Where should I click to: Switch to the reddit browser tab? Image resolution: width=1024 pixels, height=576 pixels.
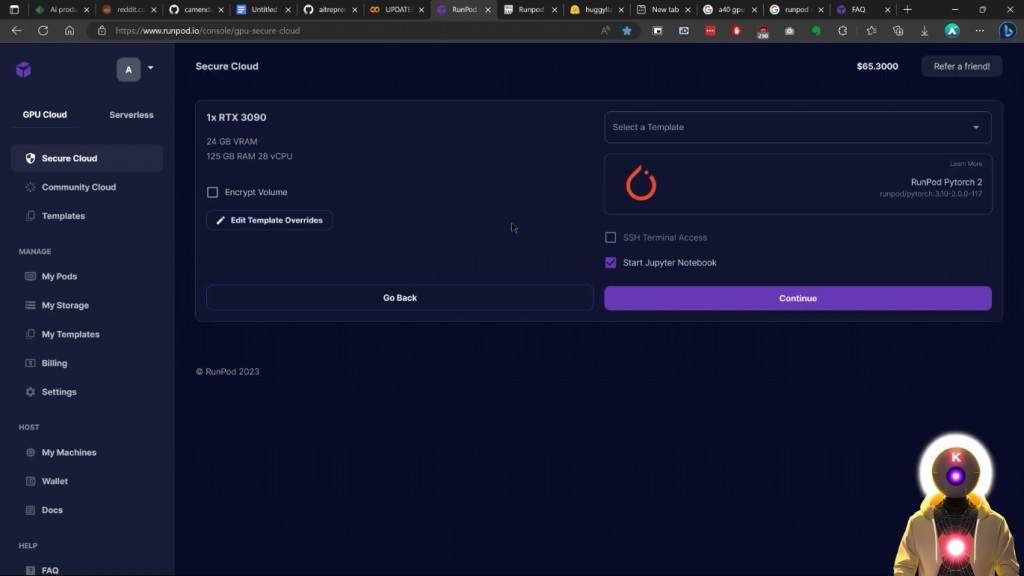coord(128,10)
